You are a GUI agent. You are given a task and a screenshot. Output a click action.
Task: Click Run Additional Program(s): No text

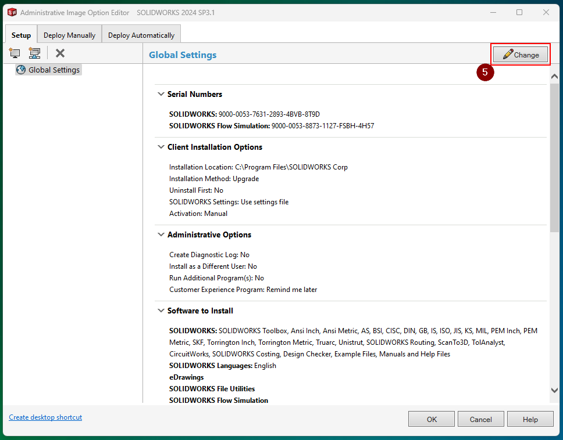[x=217, y=278]
